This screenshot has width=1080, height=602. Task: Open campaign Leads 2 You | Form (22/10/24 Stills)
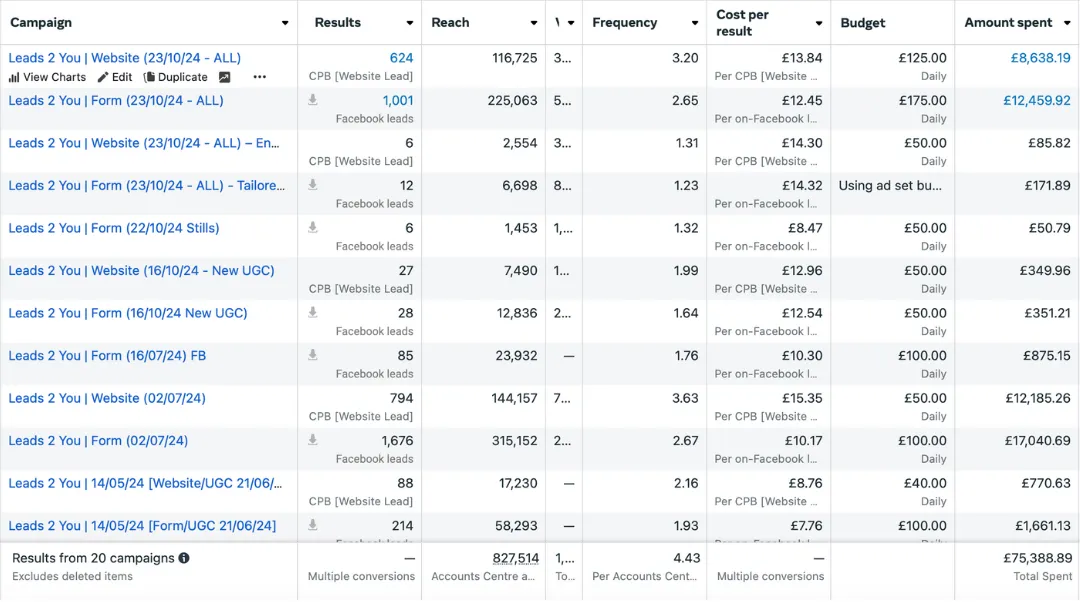[114, 228]
